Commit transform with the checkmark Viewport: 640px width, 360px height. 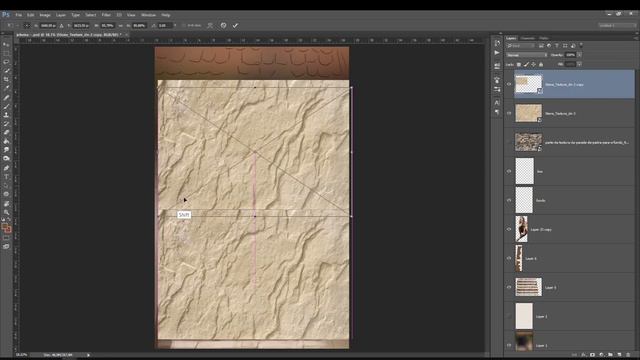tap(236, 25)
